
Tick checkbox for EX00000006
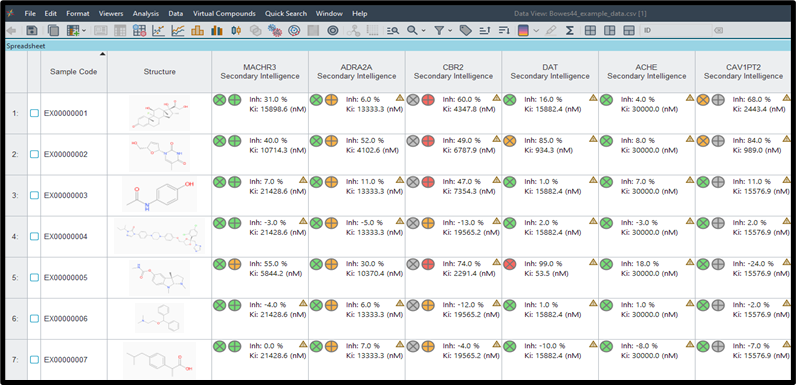pyautogui.click(x=34, y=319)
